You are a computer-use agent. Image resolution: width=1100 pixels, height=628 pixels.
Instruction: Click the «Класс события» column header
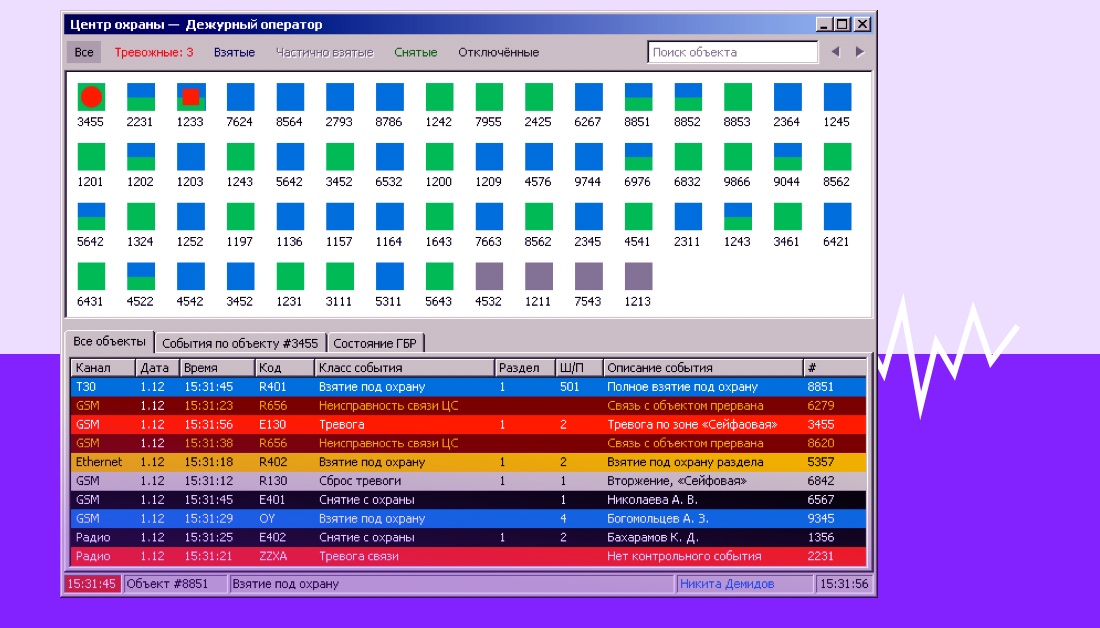[x=403, y=367]
